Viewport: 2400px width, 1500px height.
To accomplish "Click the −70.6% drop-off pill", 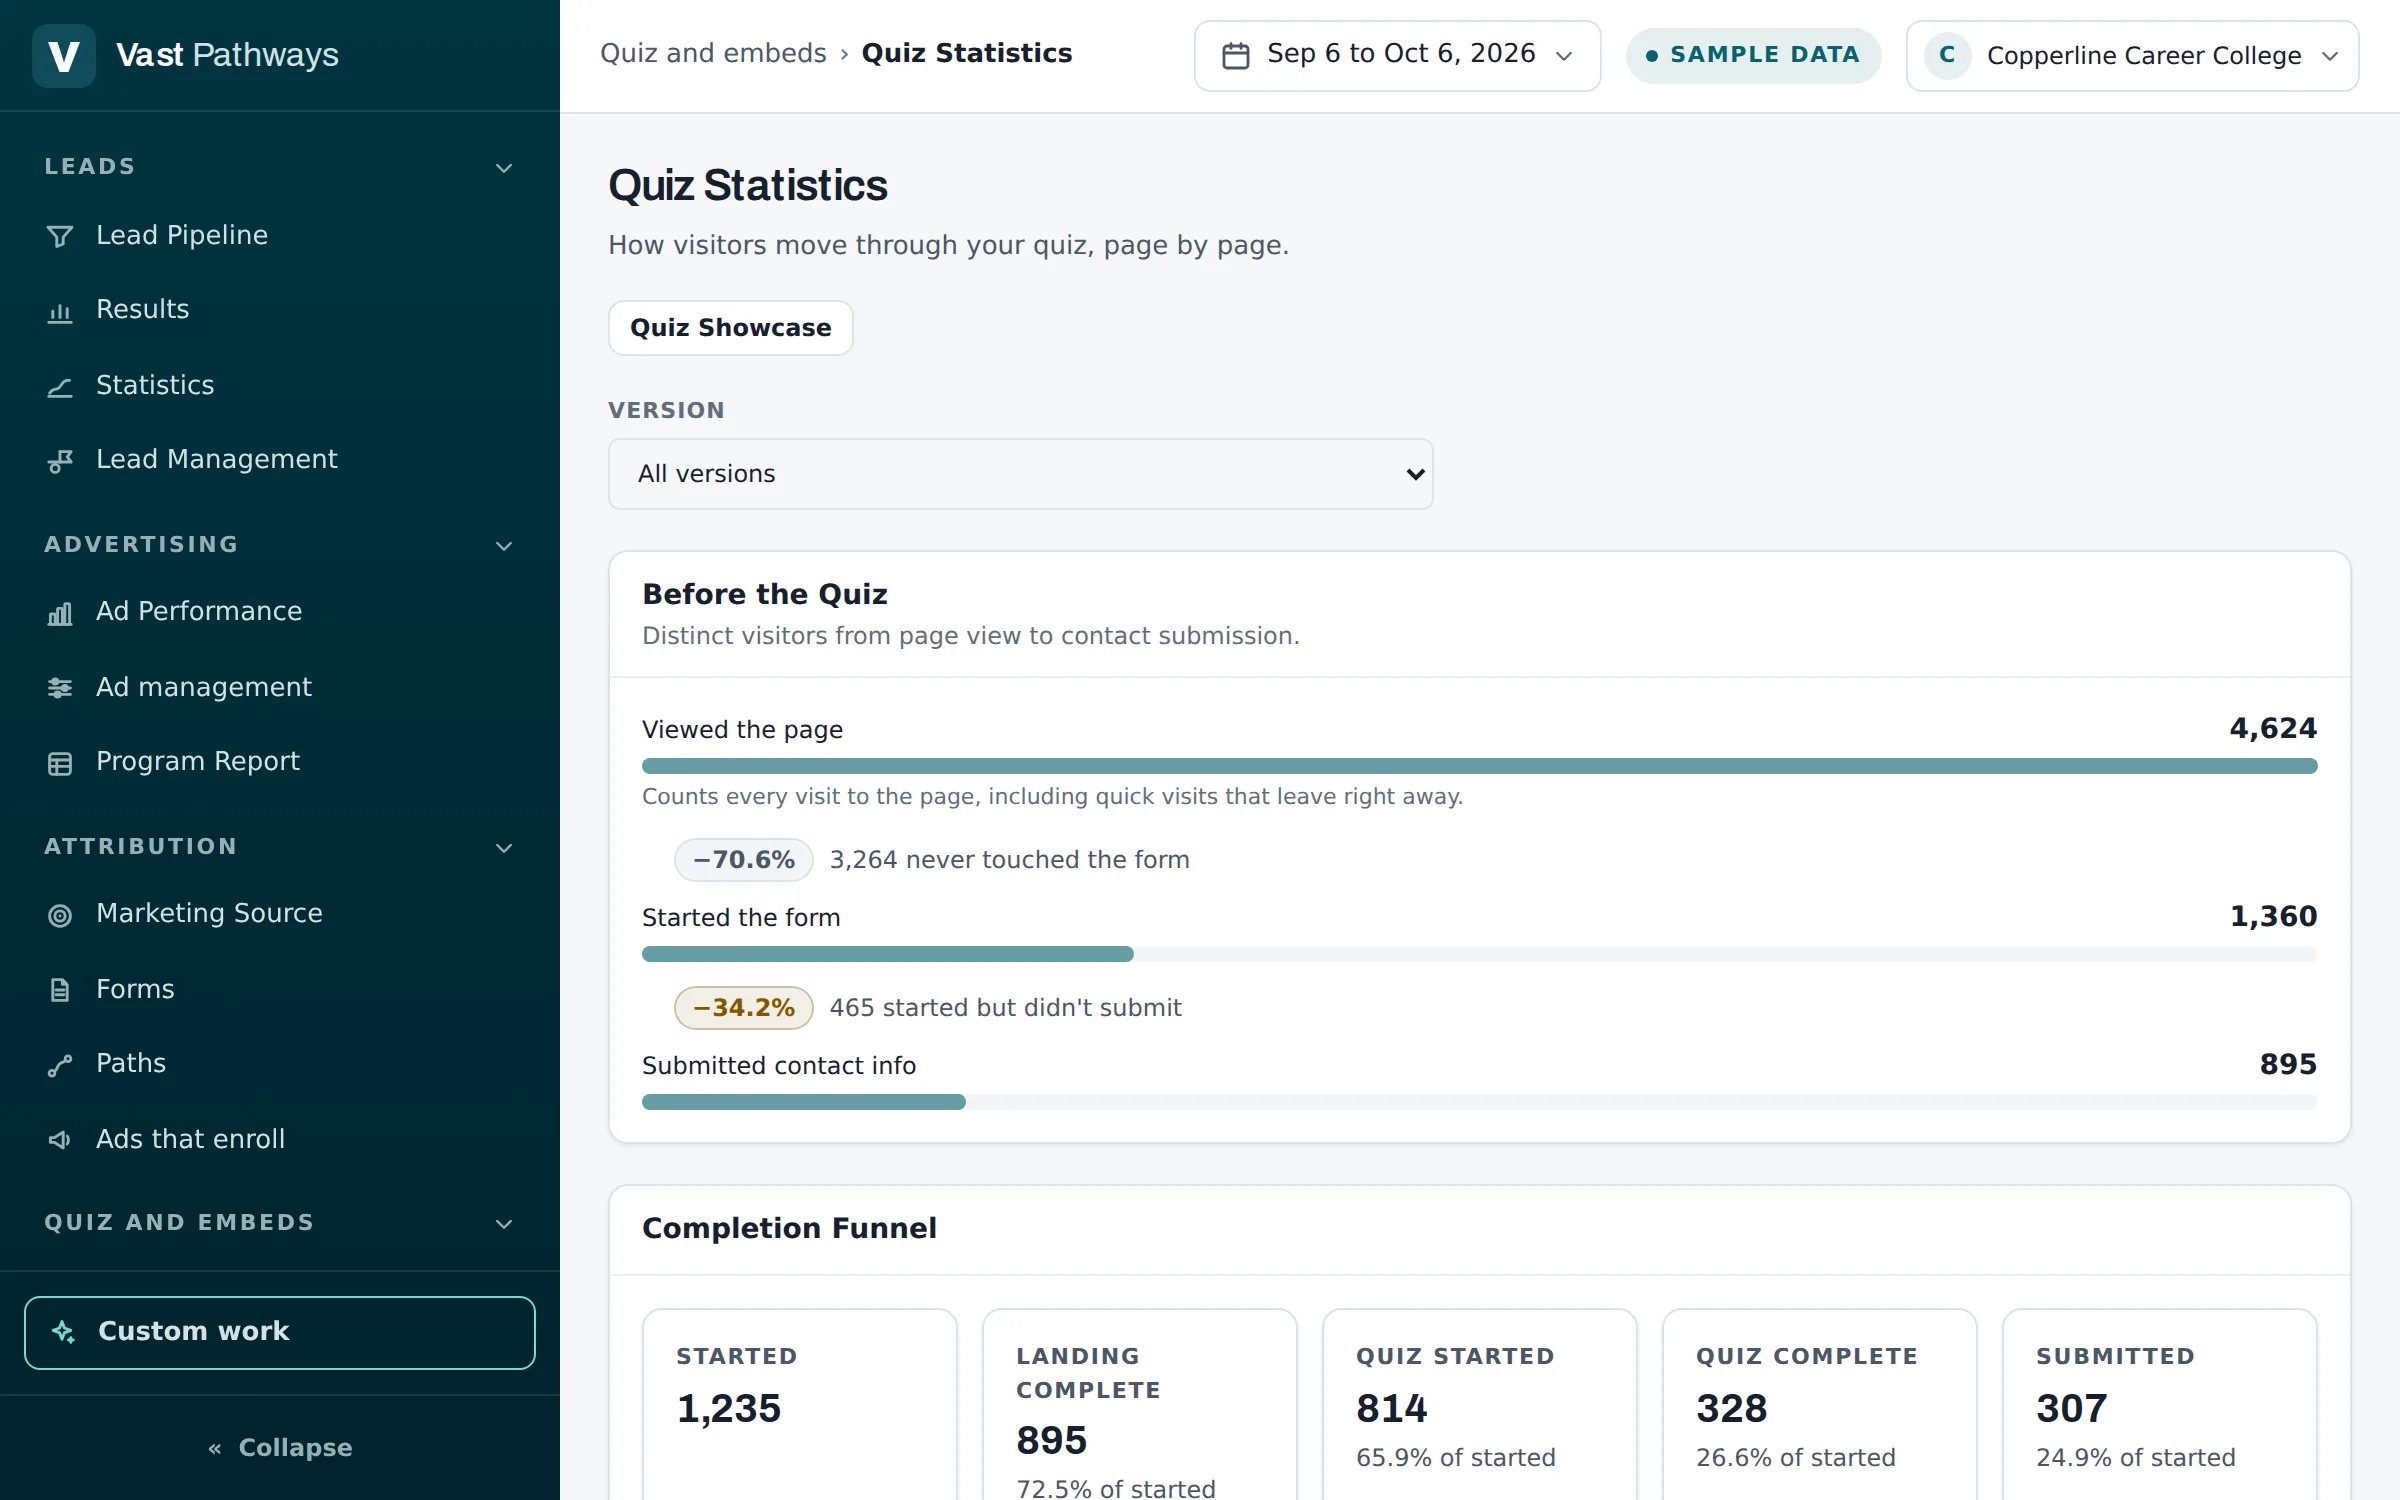I will pyautogui.click(x=744, y=860).
